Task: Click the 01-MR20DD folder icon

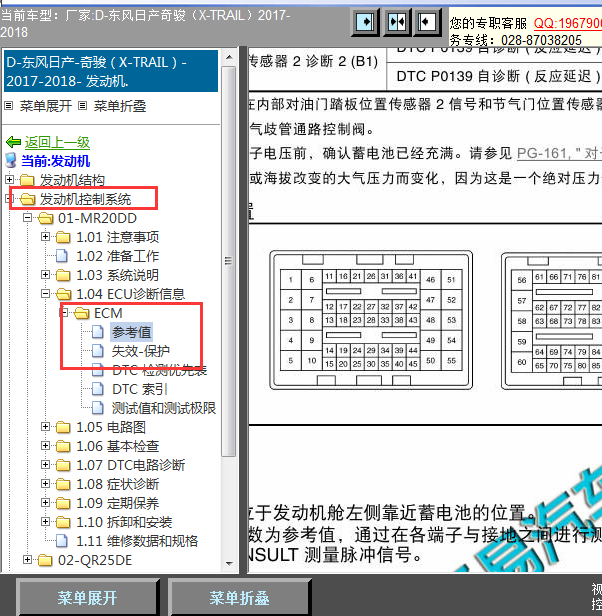Action: pos(46,218)
